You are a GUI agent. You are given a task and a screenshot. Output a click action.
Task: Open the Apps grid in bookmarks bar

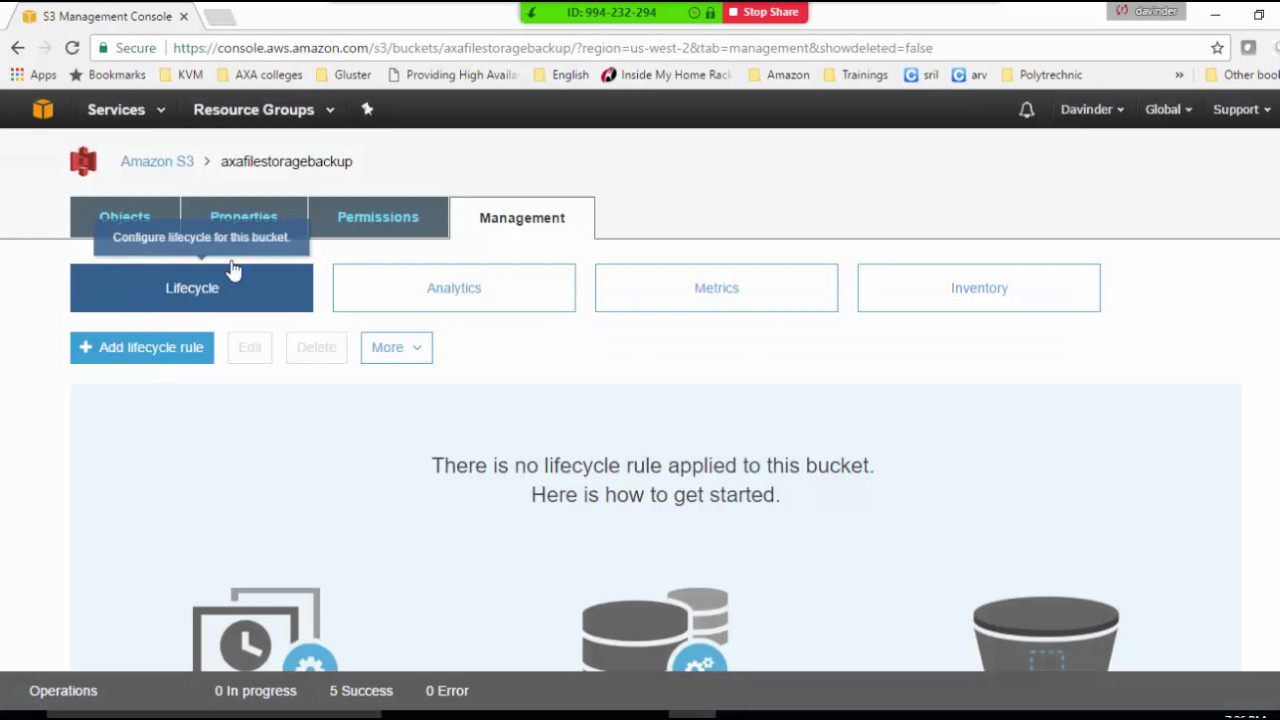tap(33, 75)
